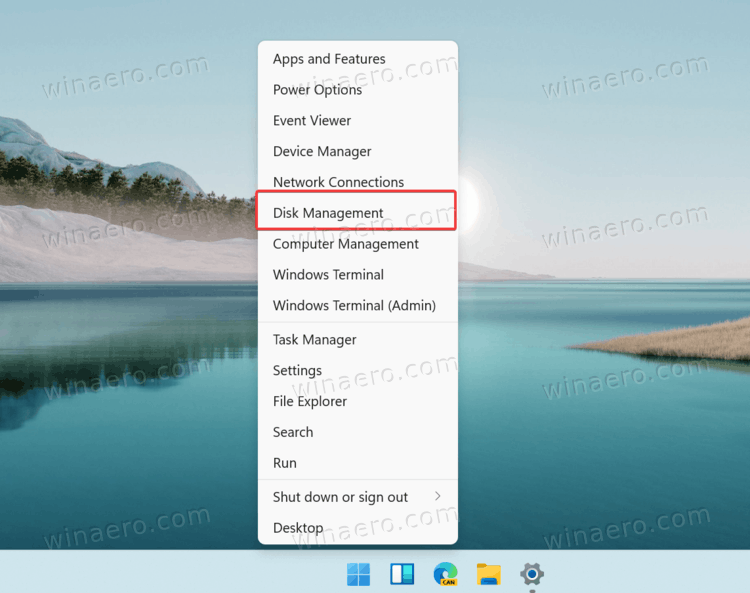
Task: Open Settings gear icon on taskbar
Action: pyautogui.click(x=532, y=574)
